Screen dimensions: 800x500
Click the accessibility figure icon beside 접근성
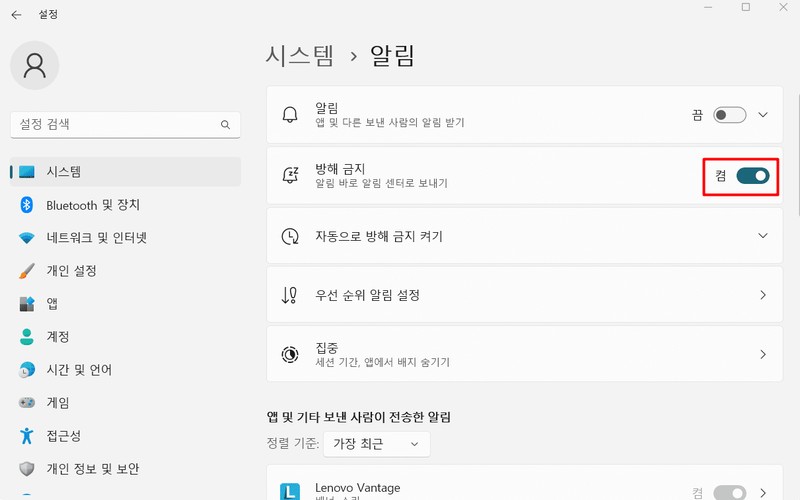click(27, 436)
